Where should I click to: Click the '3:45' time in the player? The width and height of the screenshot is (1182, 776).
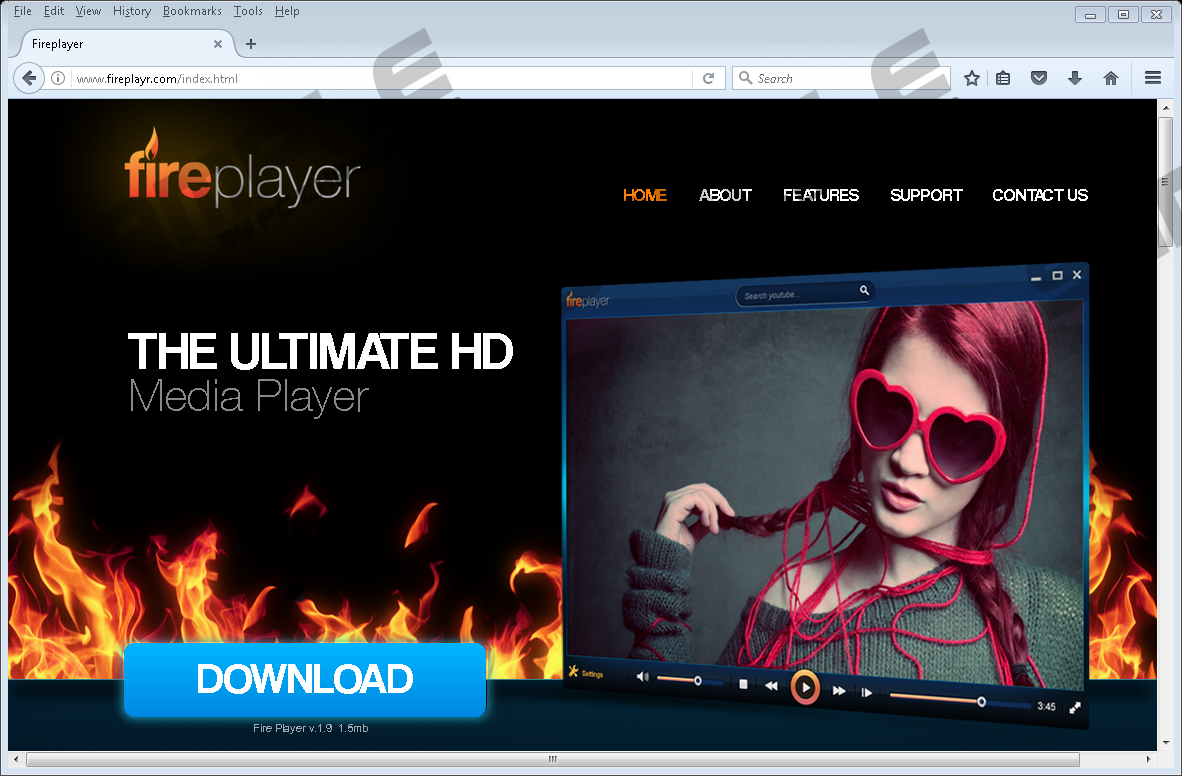(1046, 707)
